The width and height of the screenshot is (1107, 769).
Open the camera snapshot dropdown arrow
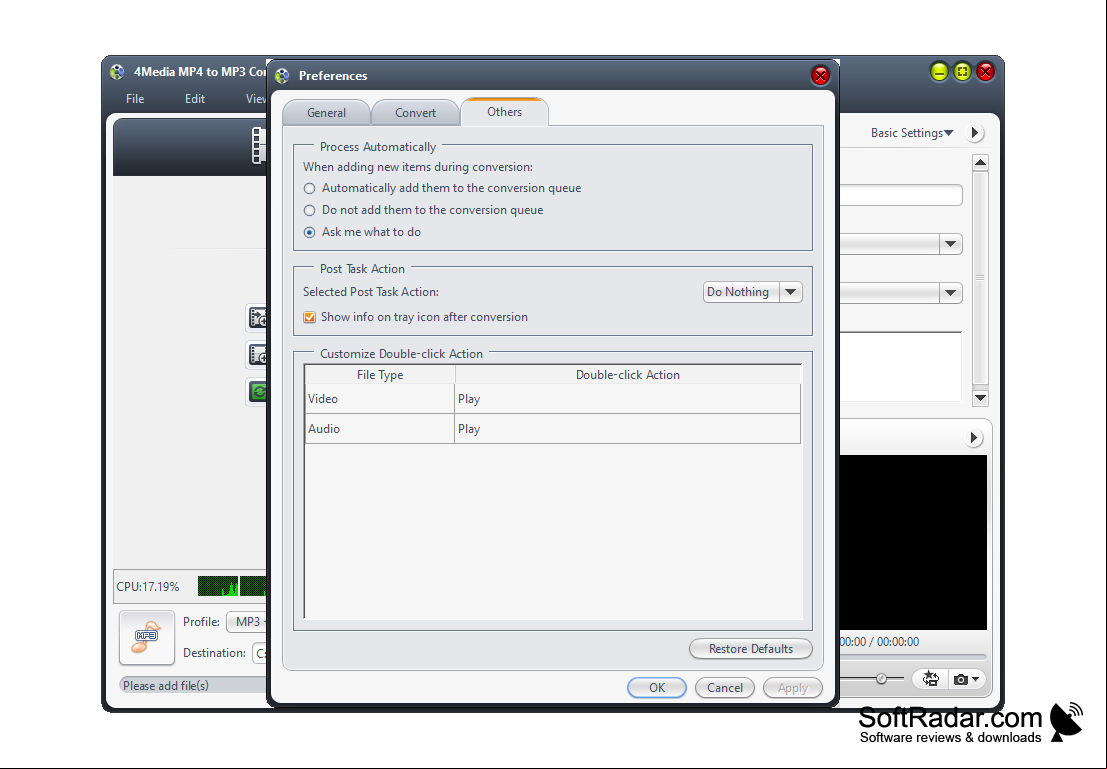(x=975, y=679)
